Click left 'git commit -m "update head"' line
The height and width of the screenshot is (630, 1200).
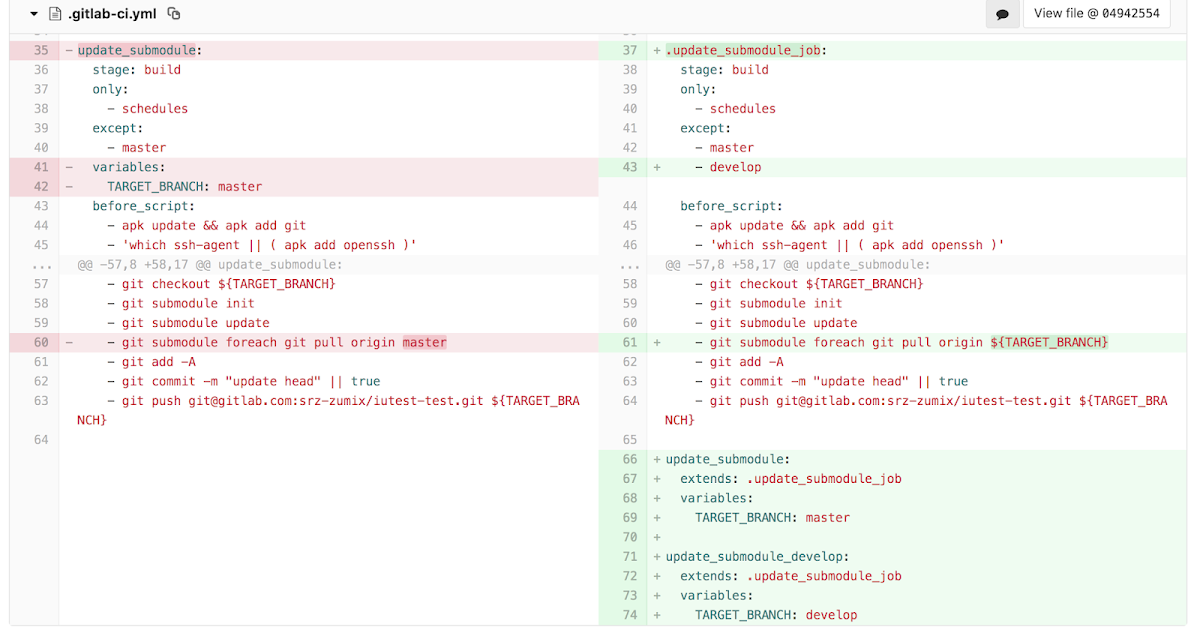[244, 381]
